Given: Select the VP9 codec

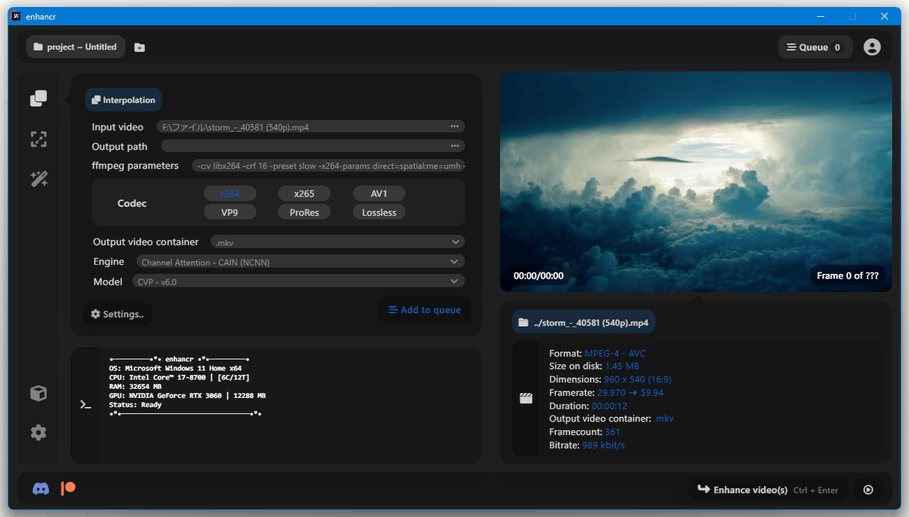Looking at the screenshot, I should click(x=230, y=213).
